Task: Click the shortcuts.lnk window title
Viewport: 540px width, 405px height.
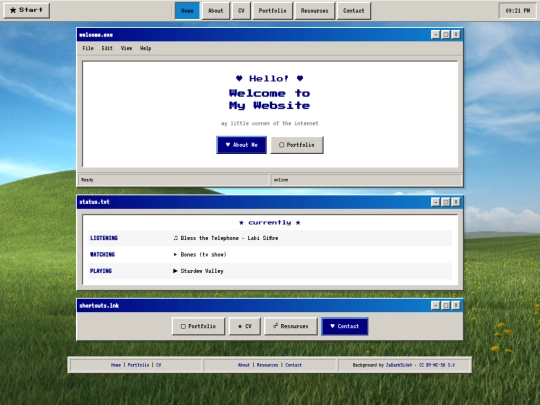Action: pos(99,305)
